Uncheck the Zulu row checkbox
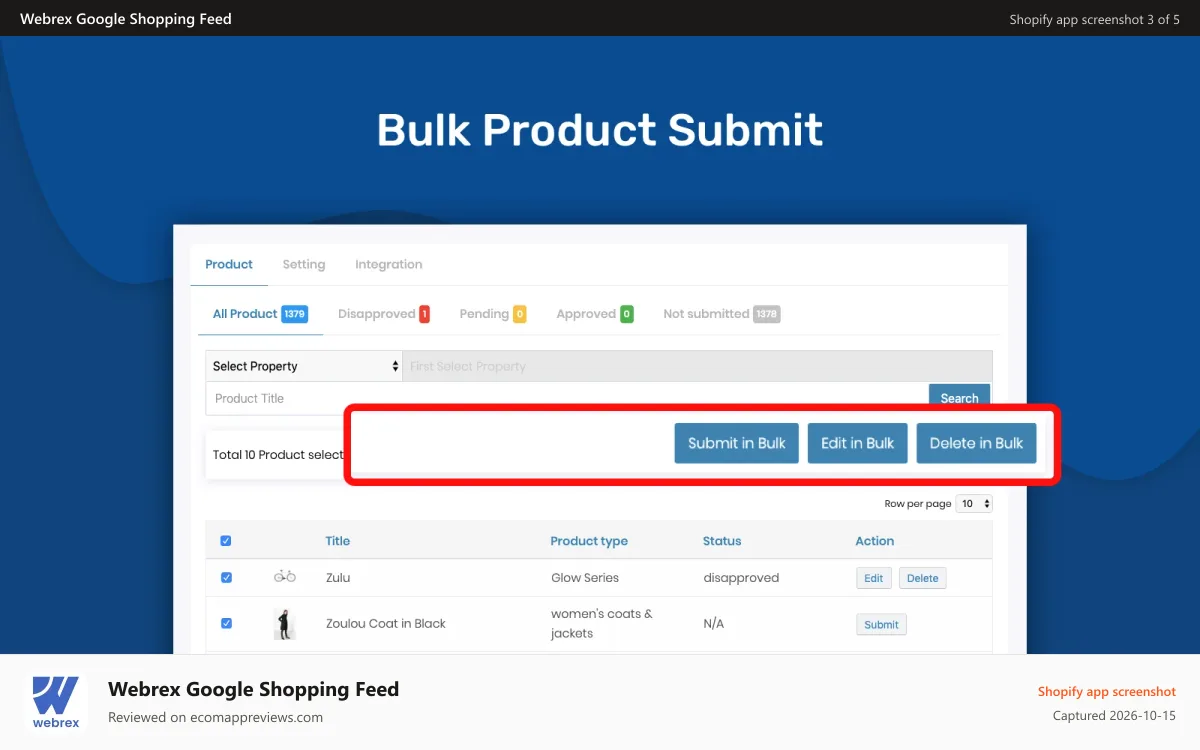 click(x=226, y=577)
